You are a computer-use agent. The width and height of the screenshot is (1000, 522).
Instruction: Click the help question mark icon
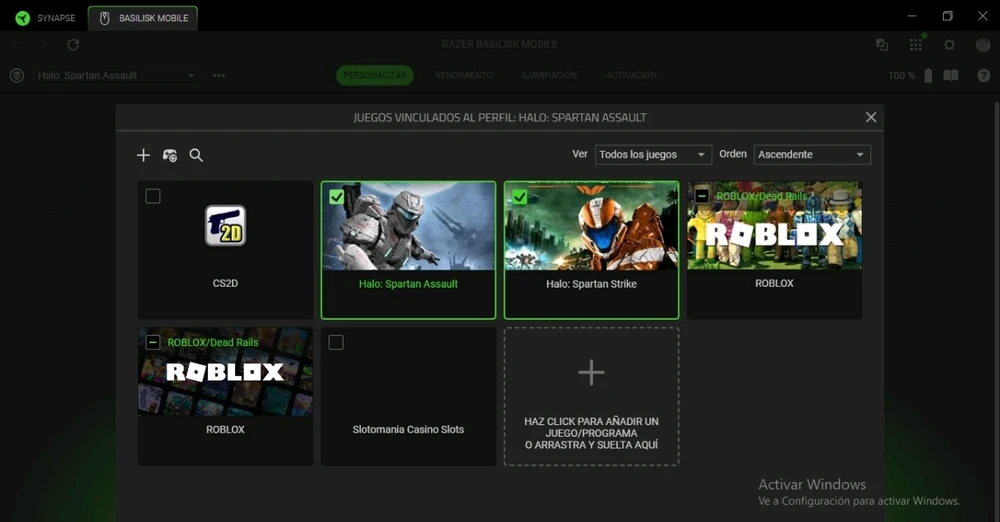(x=983, y=76)
